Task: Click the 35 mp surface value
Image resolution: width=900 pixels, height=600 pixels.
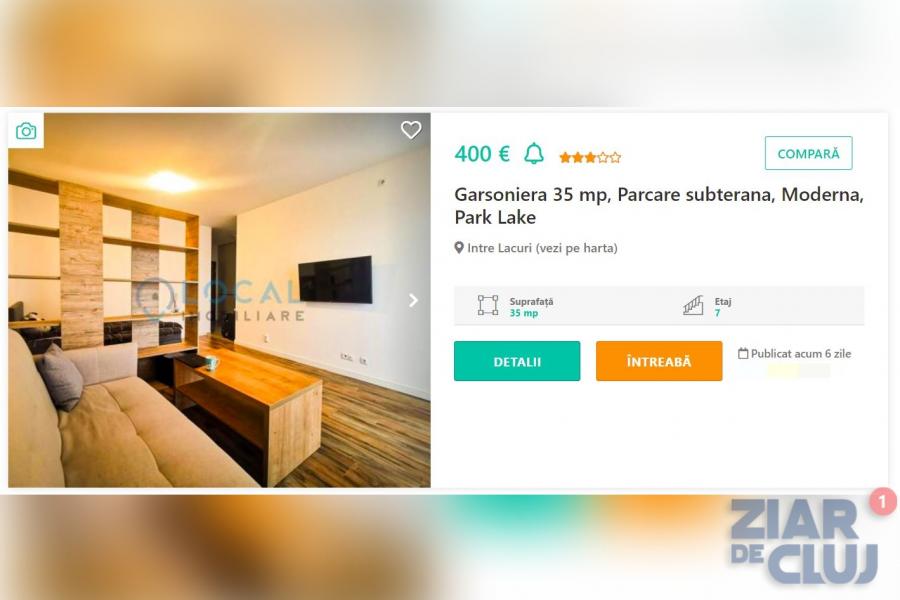Action: [x=523, y=313]
